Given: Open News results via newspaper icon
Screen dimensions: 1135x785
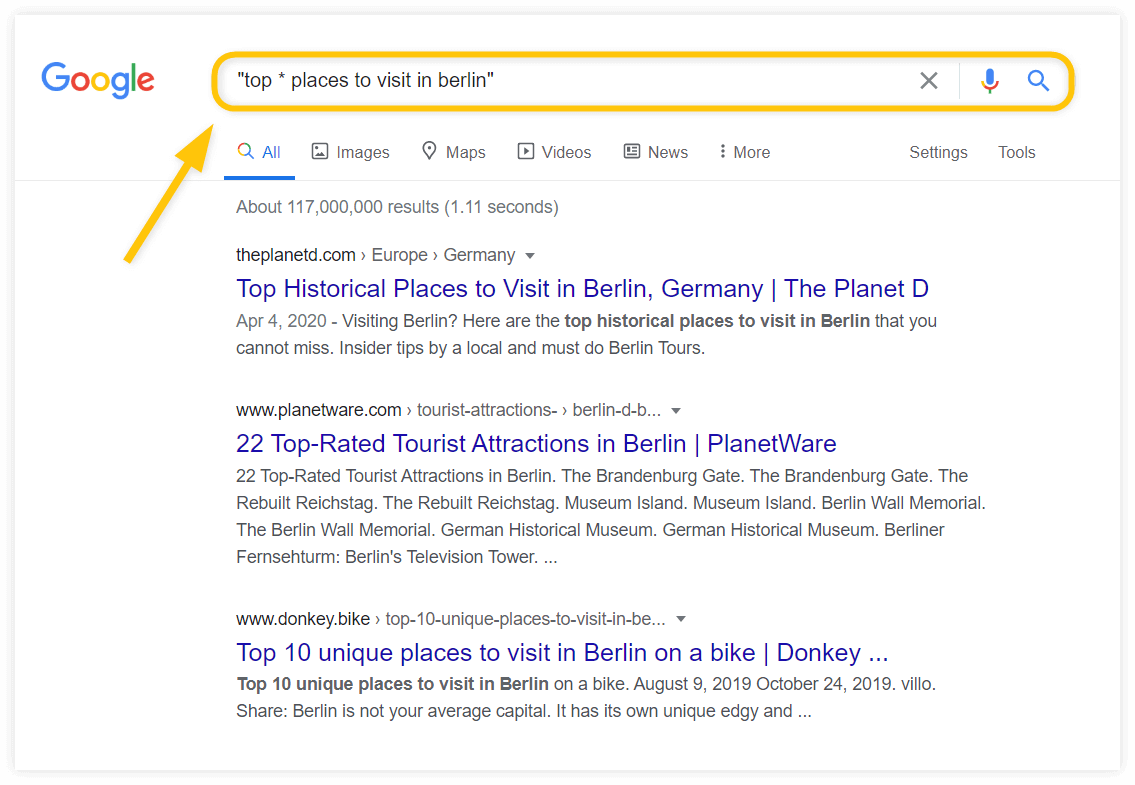Looking at the screenshot, I should click(x=632, y=151).
